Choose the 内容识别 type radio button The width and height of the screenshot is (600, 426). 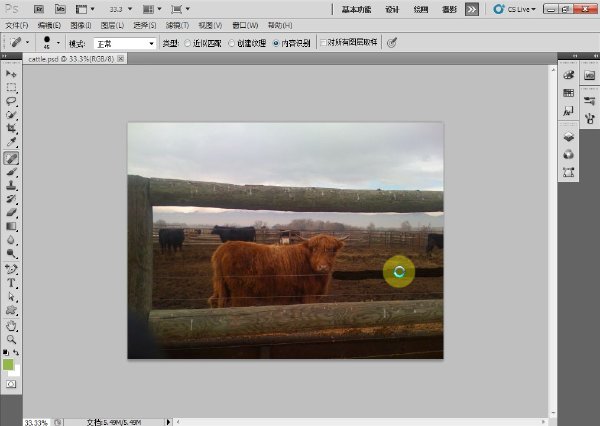click(x=276, y=43)
